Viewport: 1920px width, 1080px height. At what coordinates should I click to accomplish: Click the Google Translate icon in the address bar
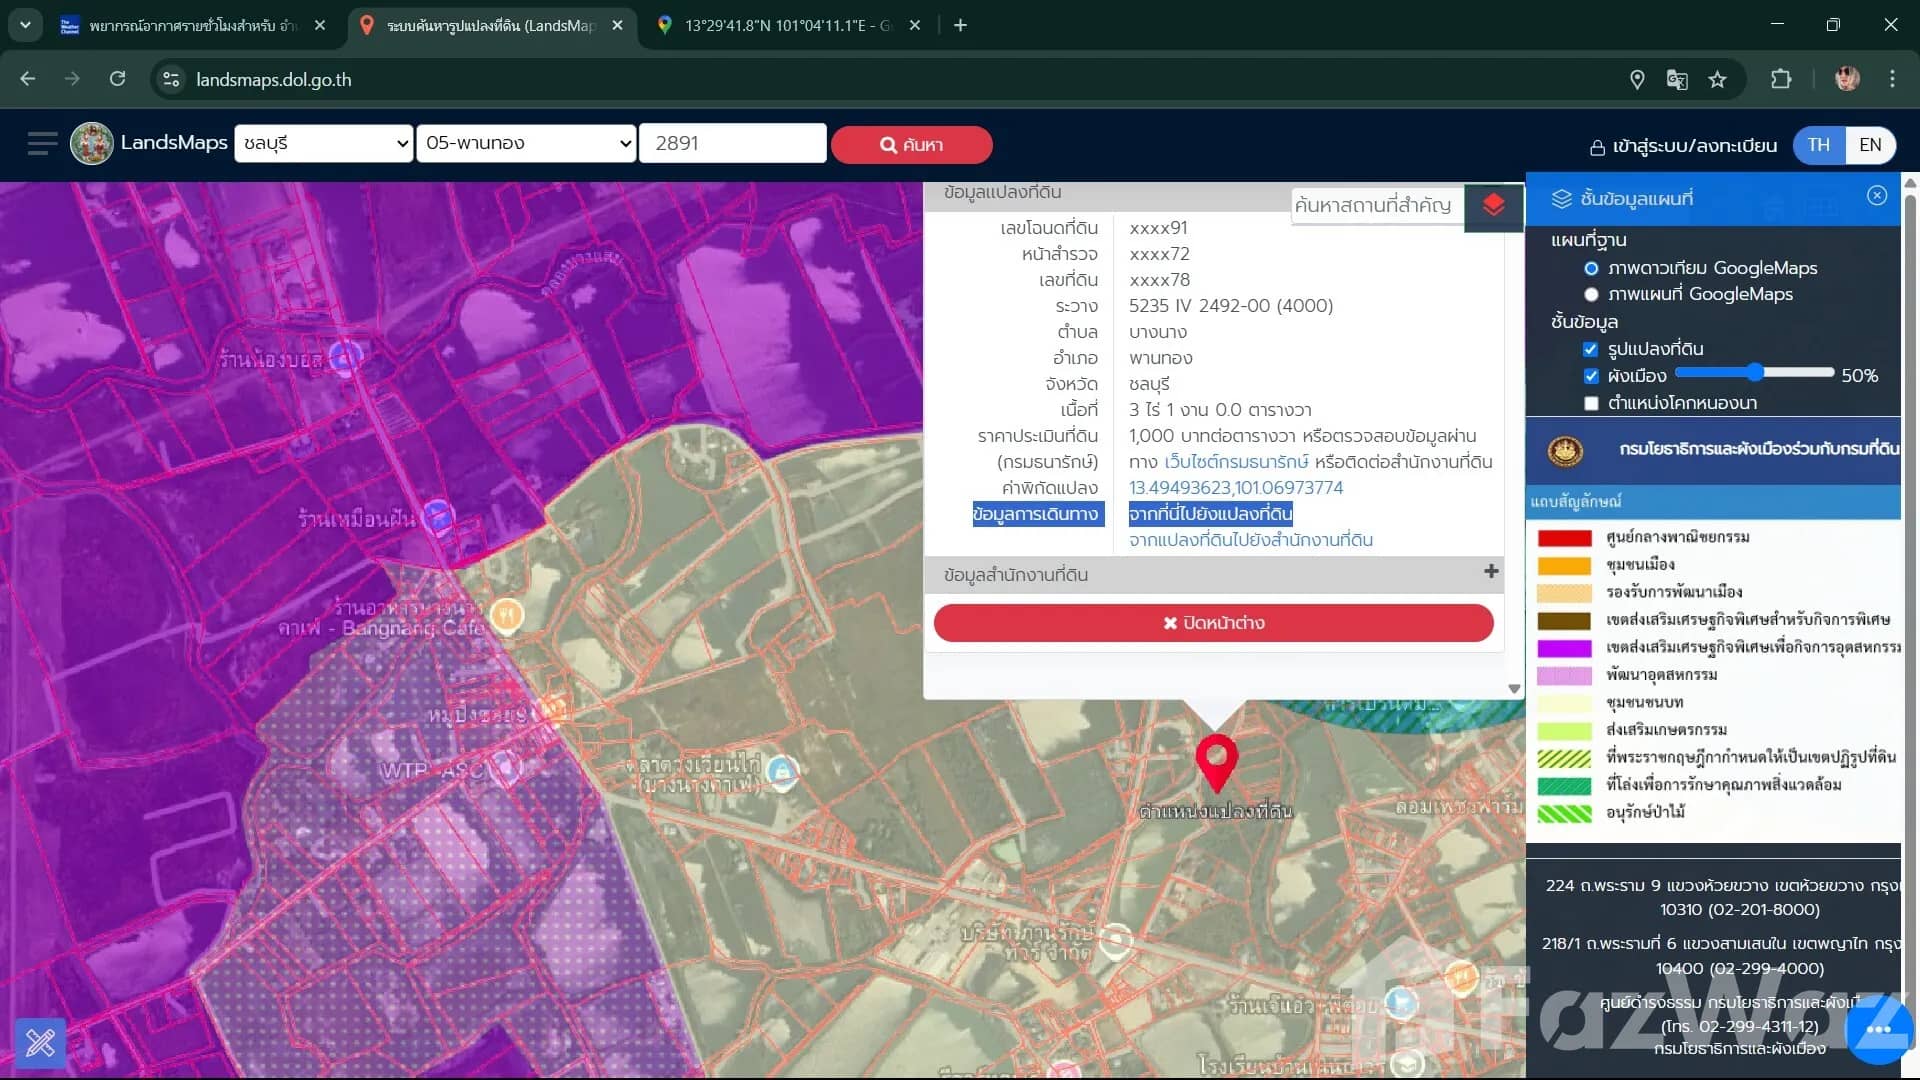(x=1677, y=80)
